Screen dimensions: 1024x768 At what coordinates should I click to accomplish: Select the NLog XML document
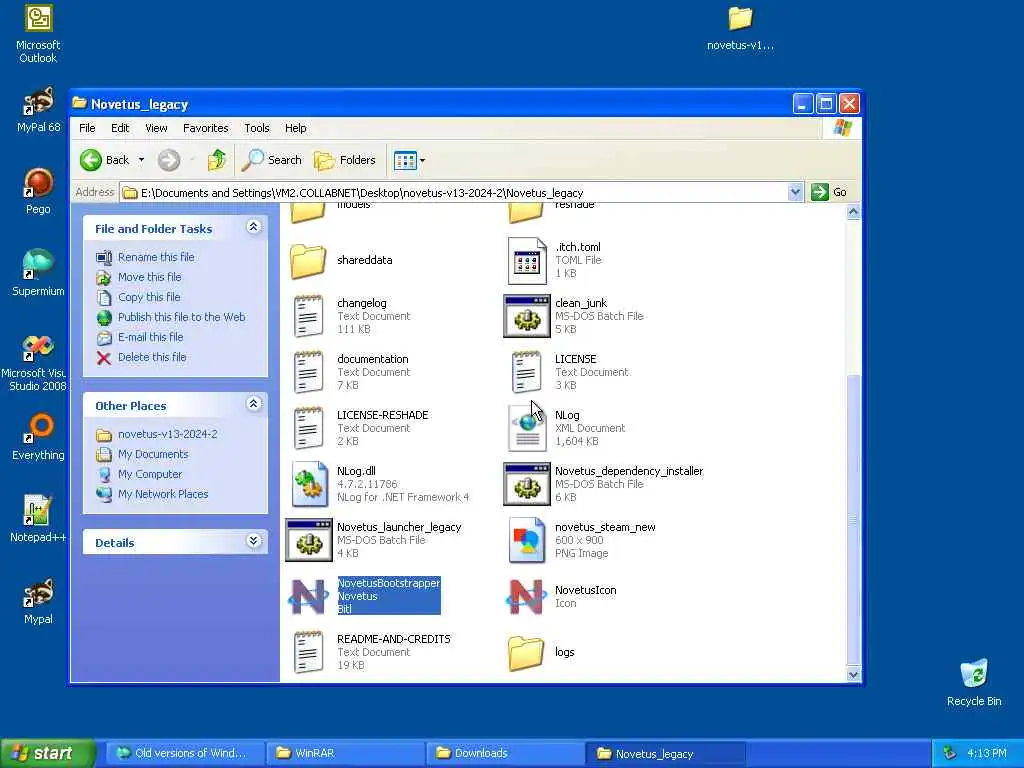pos(567,428)
